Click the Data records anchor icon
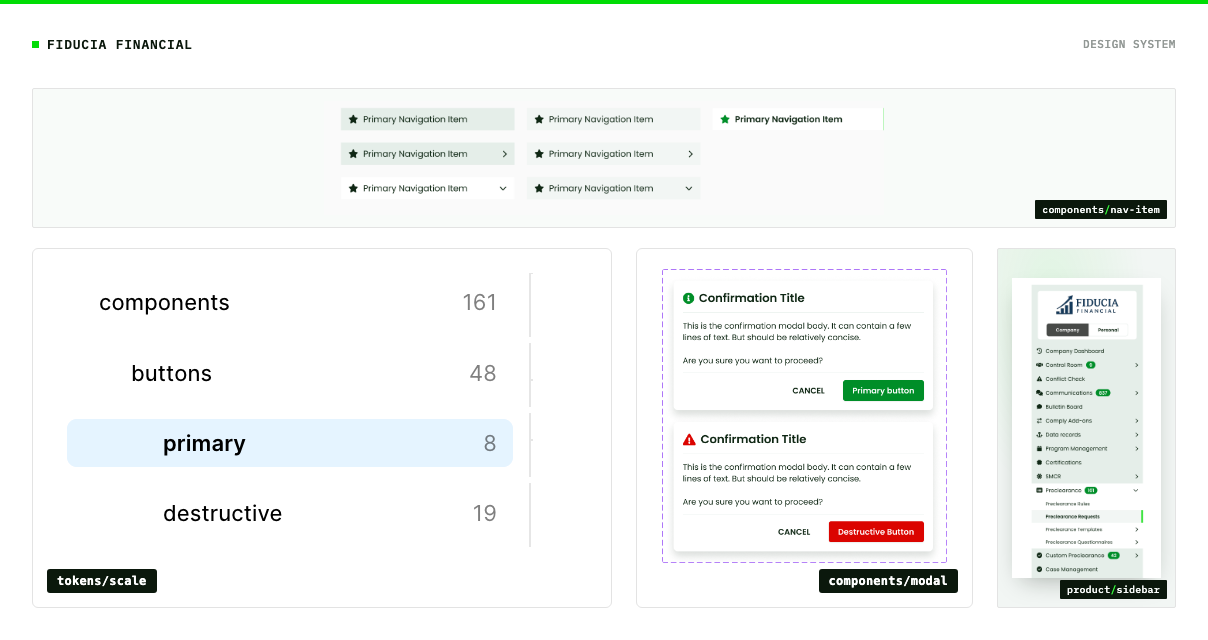The image size is (1208, 640). point(1039,435)
